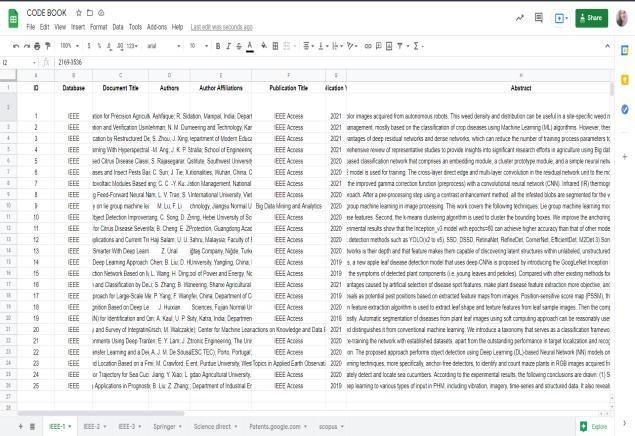Open text color picker
The image size is (635, 436).
[250, 46]
